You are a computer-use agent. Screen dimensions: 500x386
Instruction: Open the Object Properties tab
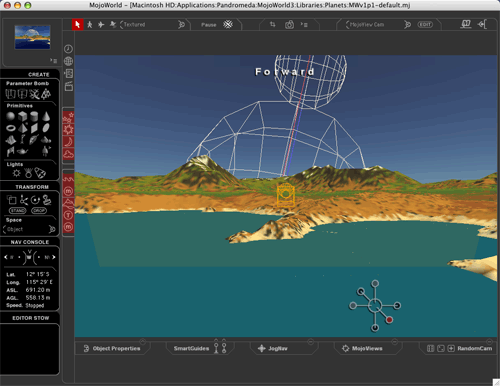tap(112, 349)
